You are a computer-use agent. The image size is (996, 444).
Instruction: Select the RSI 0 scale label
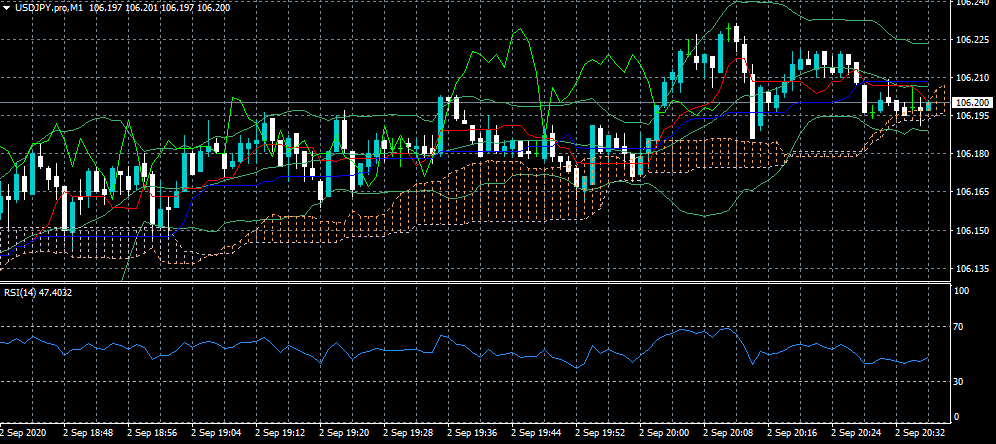pyautogui.click(x=958, y=417)
